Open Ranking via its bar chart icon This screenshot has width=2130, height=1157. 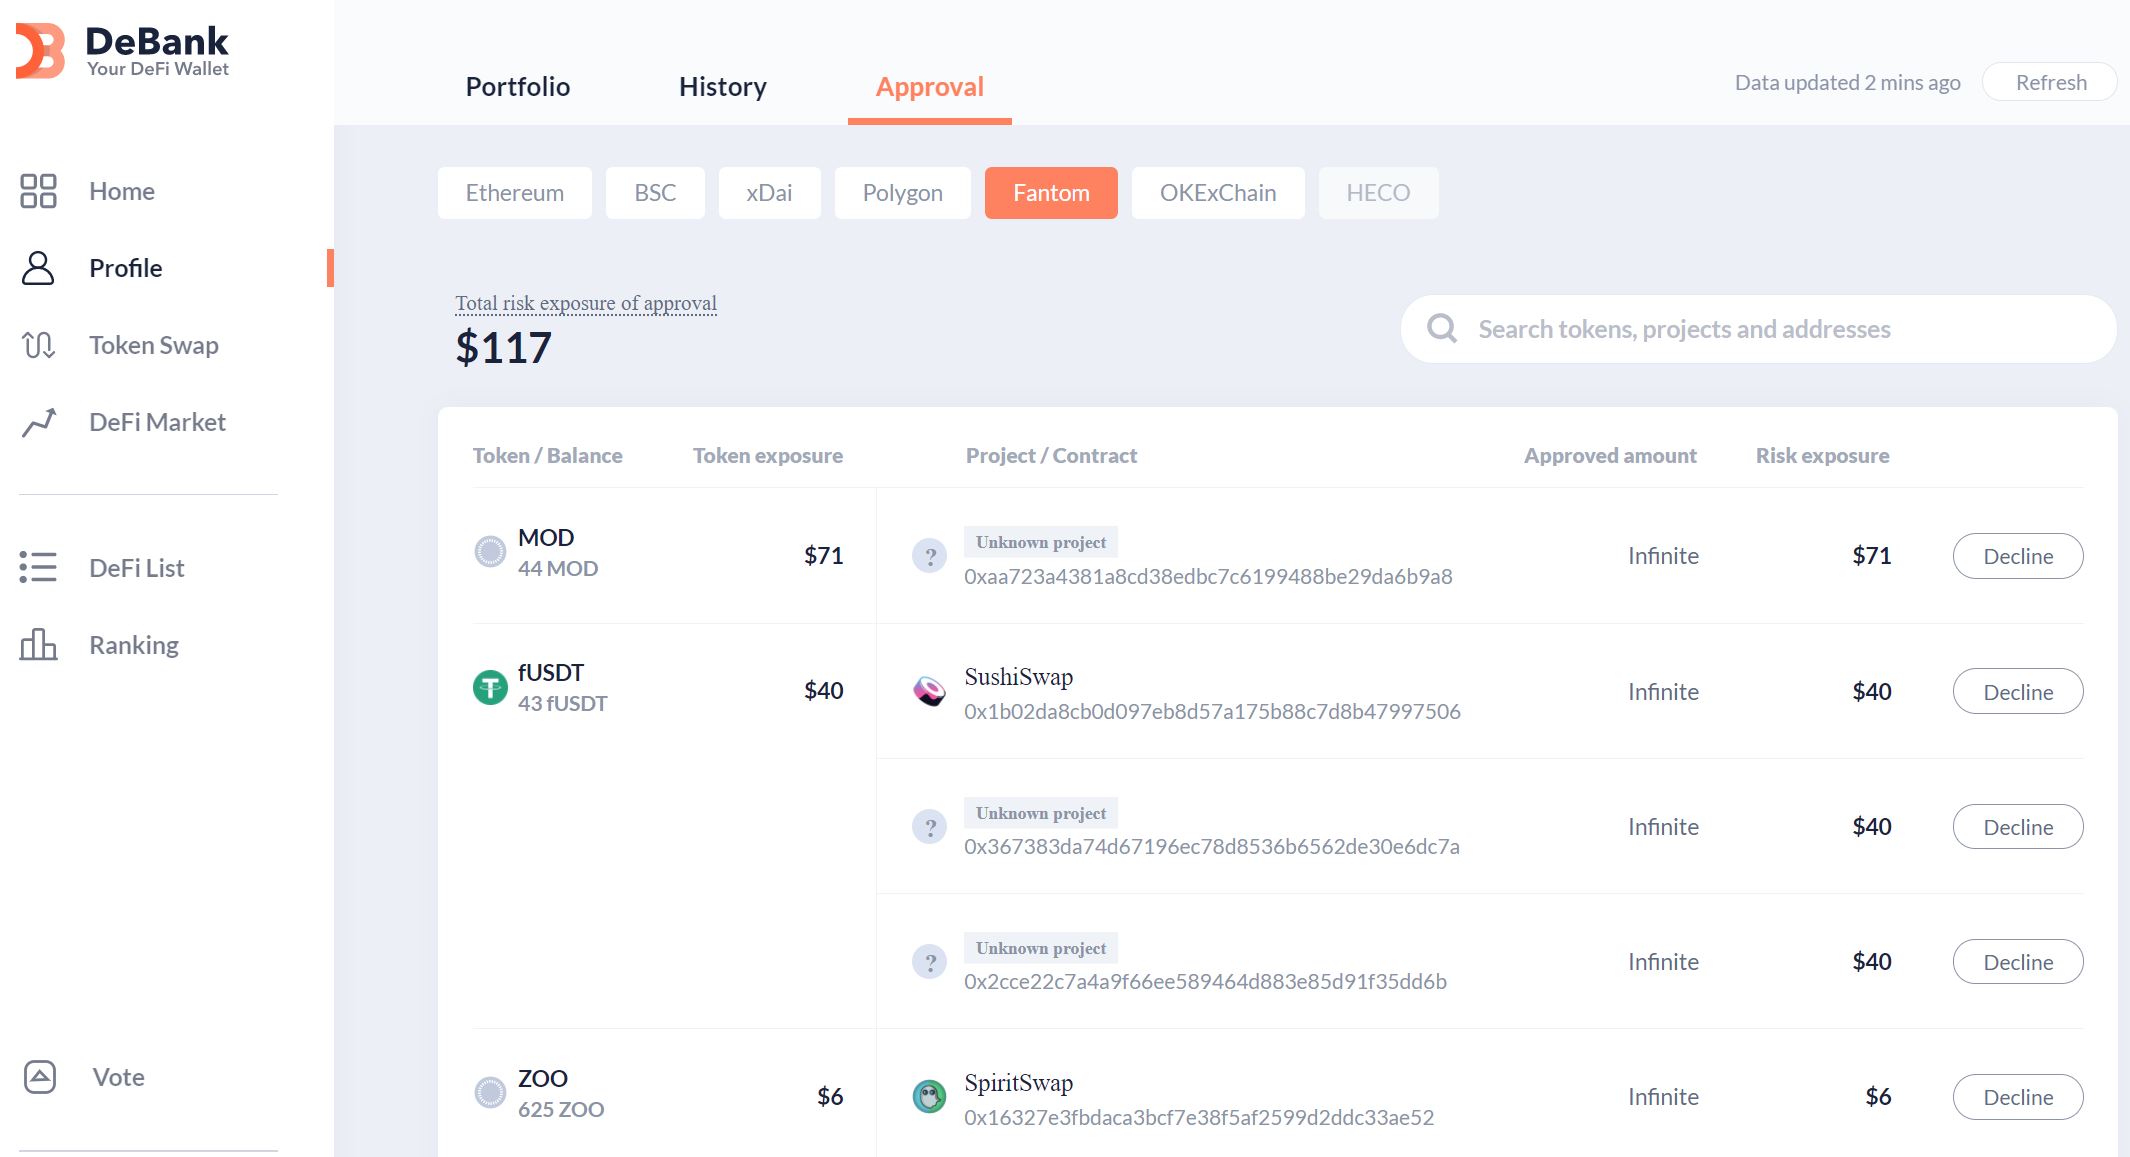(38, 645)
